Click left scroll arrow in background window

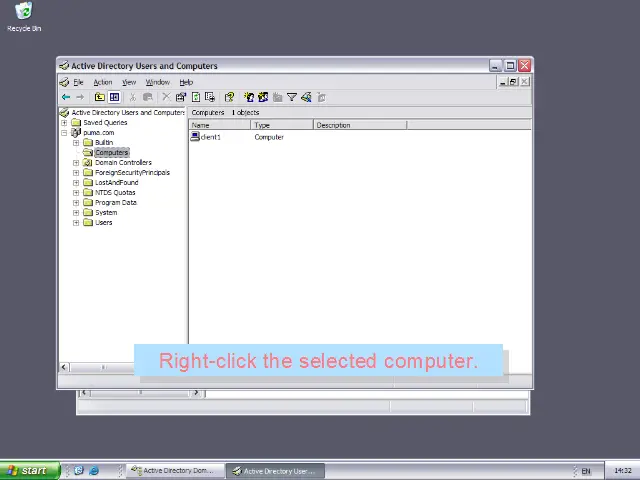(x=84, y=393)
